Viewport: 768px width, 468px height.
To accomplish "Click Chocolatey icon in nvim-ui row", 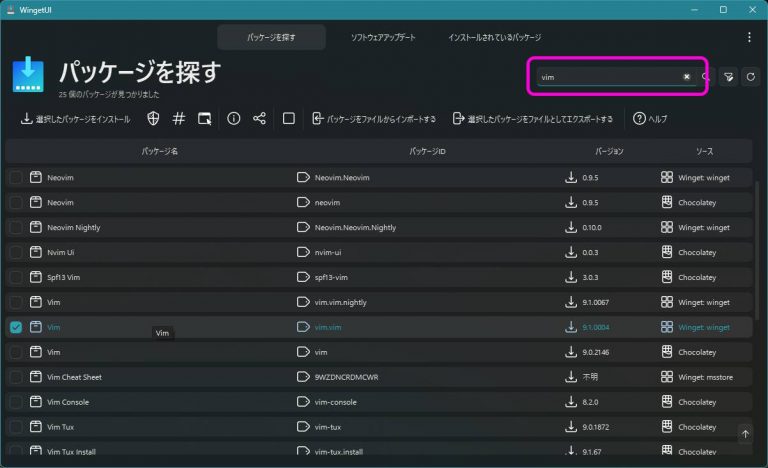I will 667,252.
